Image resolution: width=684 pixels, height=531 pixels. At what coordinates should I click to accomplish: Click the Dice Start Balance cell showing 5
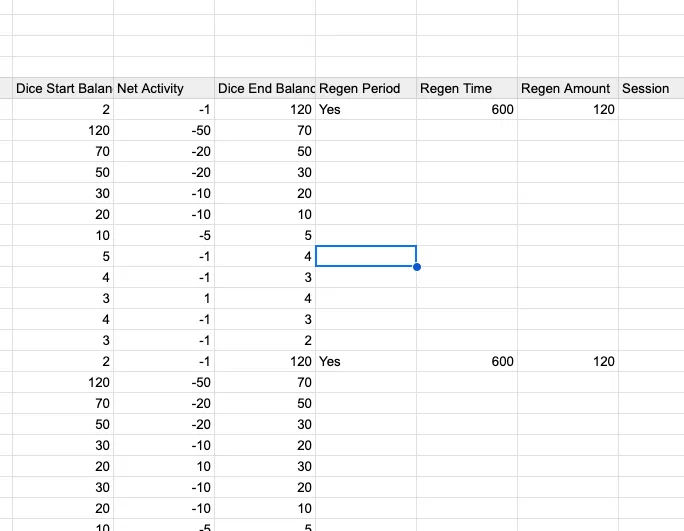(62, 256)
